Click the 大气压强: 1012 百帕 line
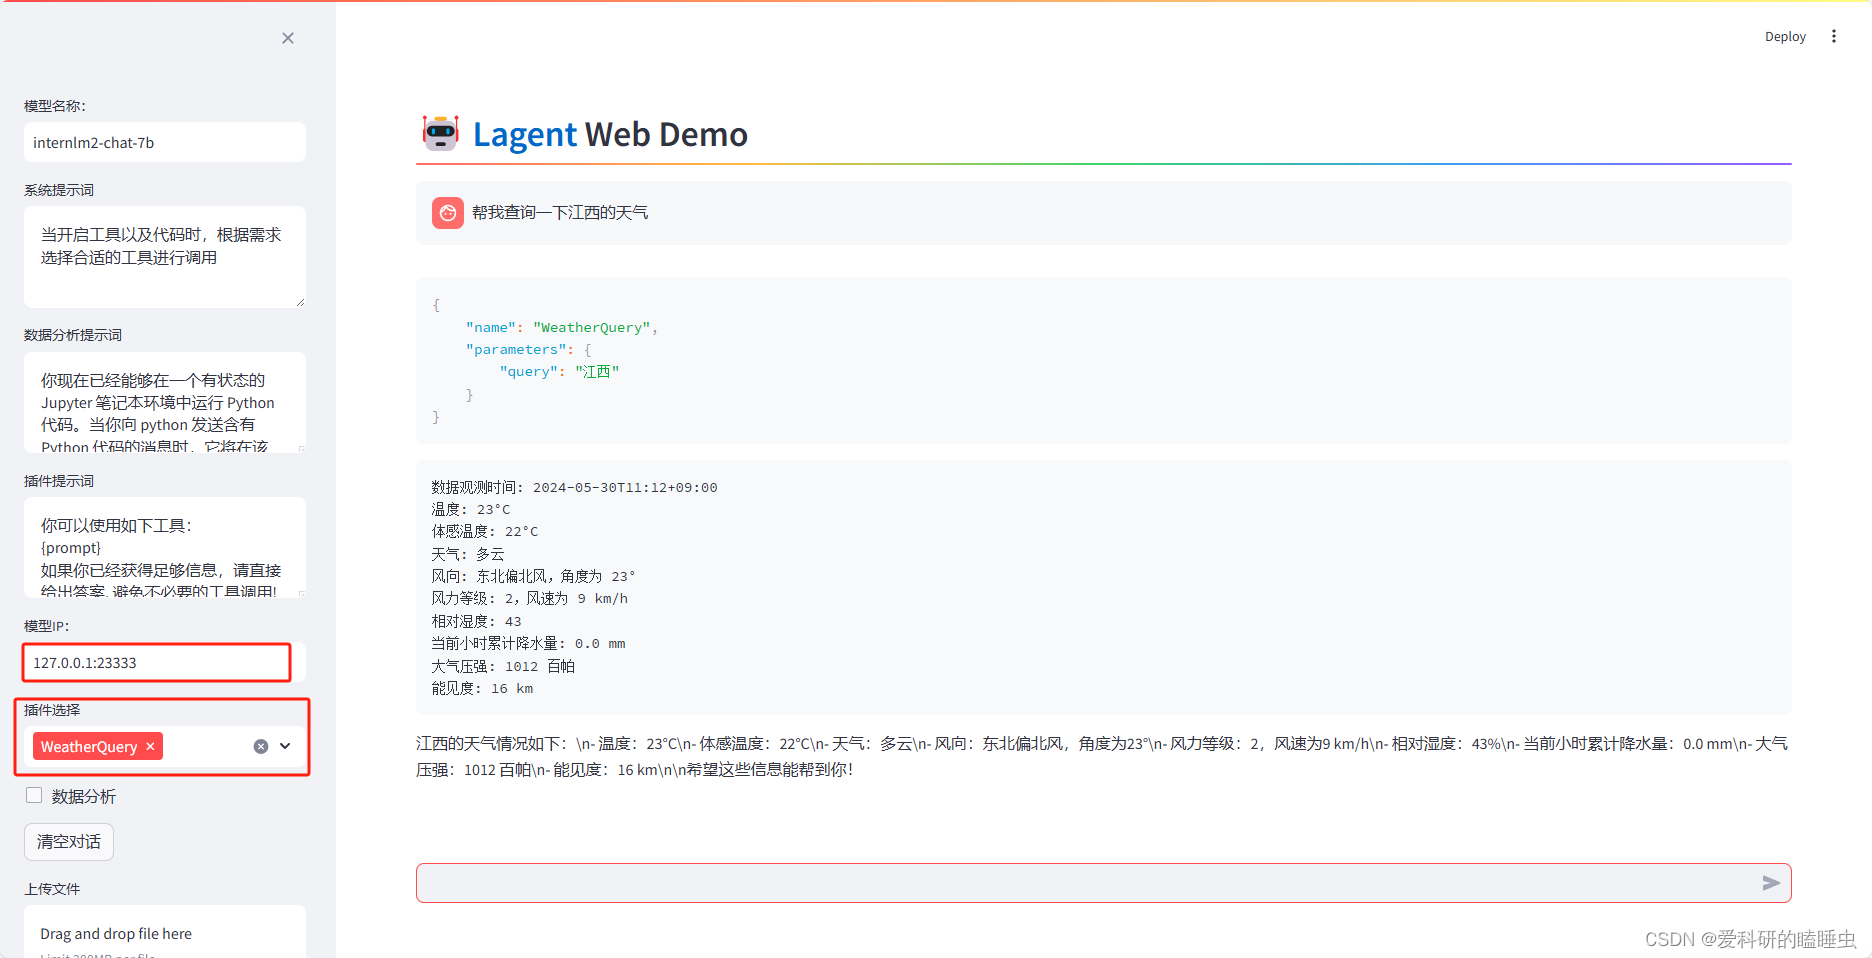Viewport: 1872px width, 958px height. 503,666
